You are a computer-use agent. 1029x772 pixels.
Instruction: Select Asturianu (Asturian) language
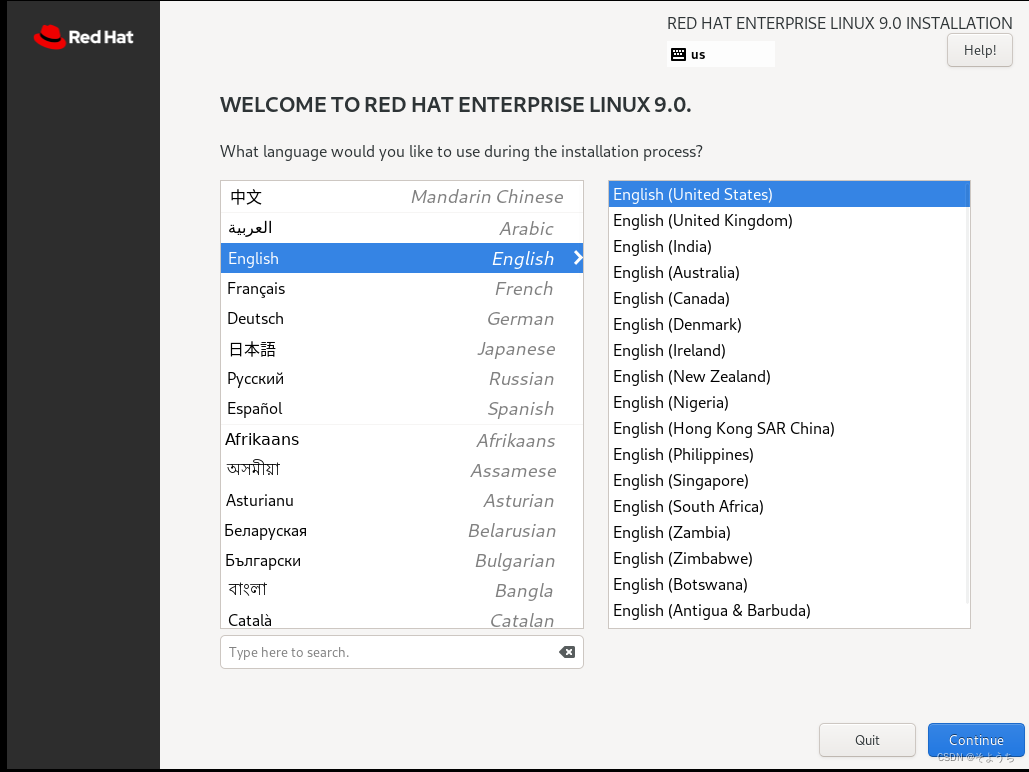[x=402, y=500]
